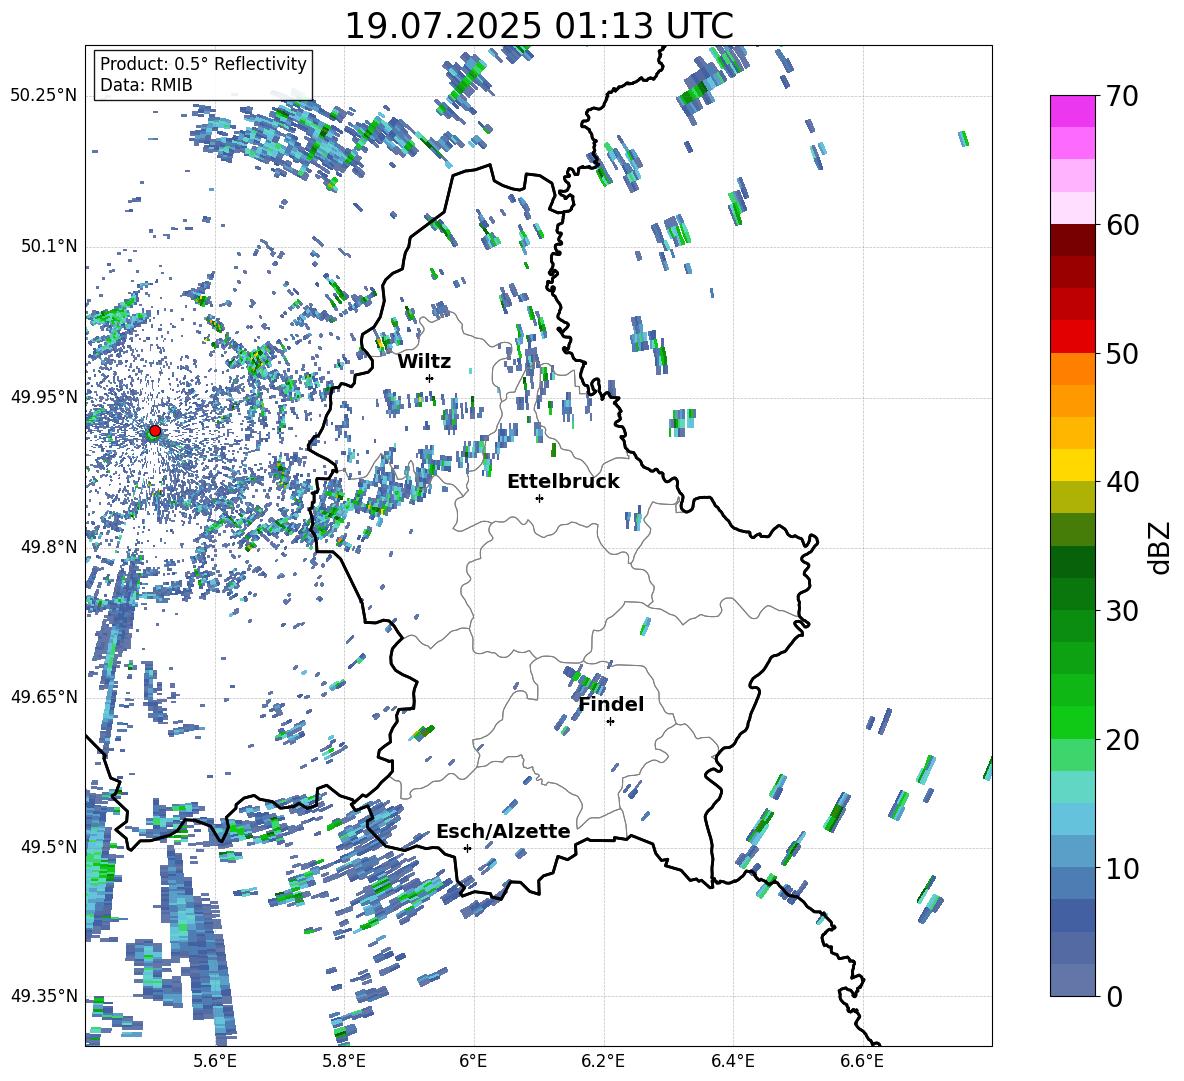Click the Wiltz city label
Image resolution: width=1184 pixels, height=1081 pixels.
click(424, 362)
